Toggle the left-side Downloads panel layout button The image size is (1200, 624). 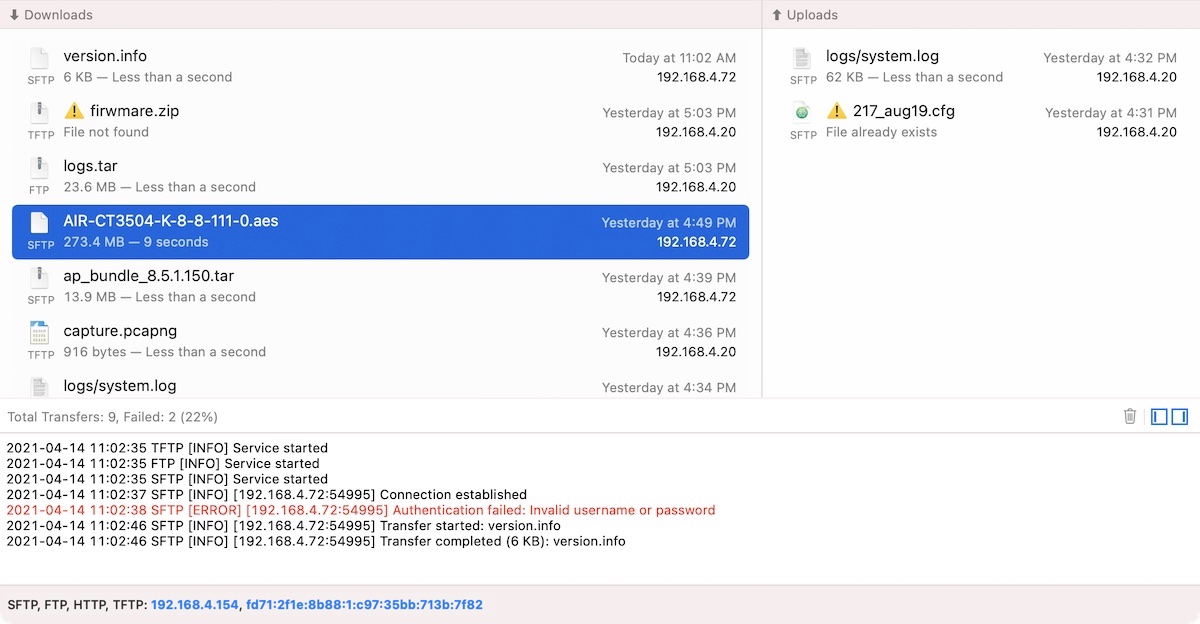pos(1160,416)
